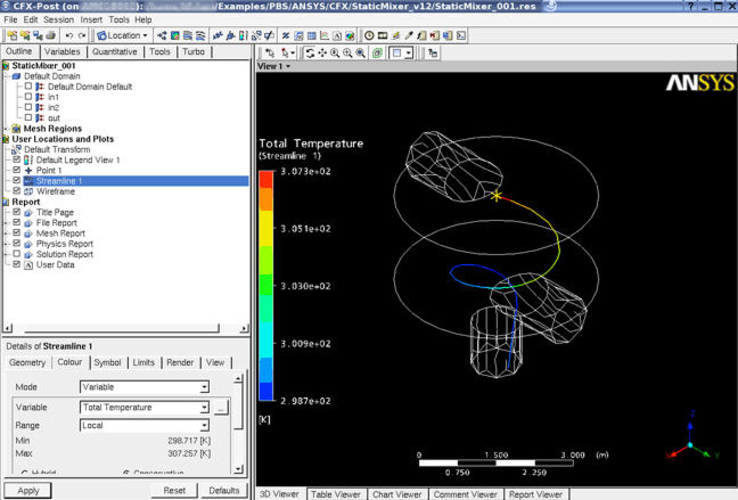738x500 pixels.
Task: Open the Location dropdown
Action: coord(123,35)
